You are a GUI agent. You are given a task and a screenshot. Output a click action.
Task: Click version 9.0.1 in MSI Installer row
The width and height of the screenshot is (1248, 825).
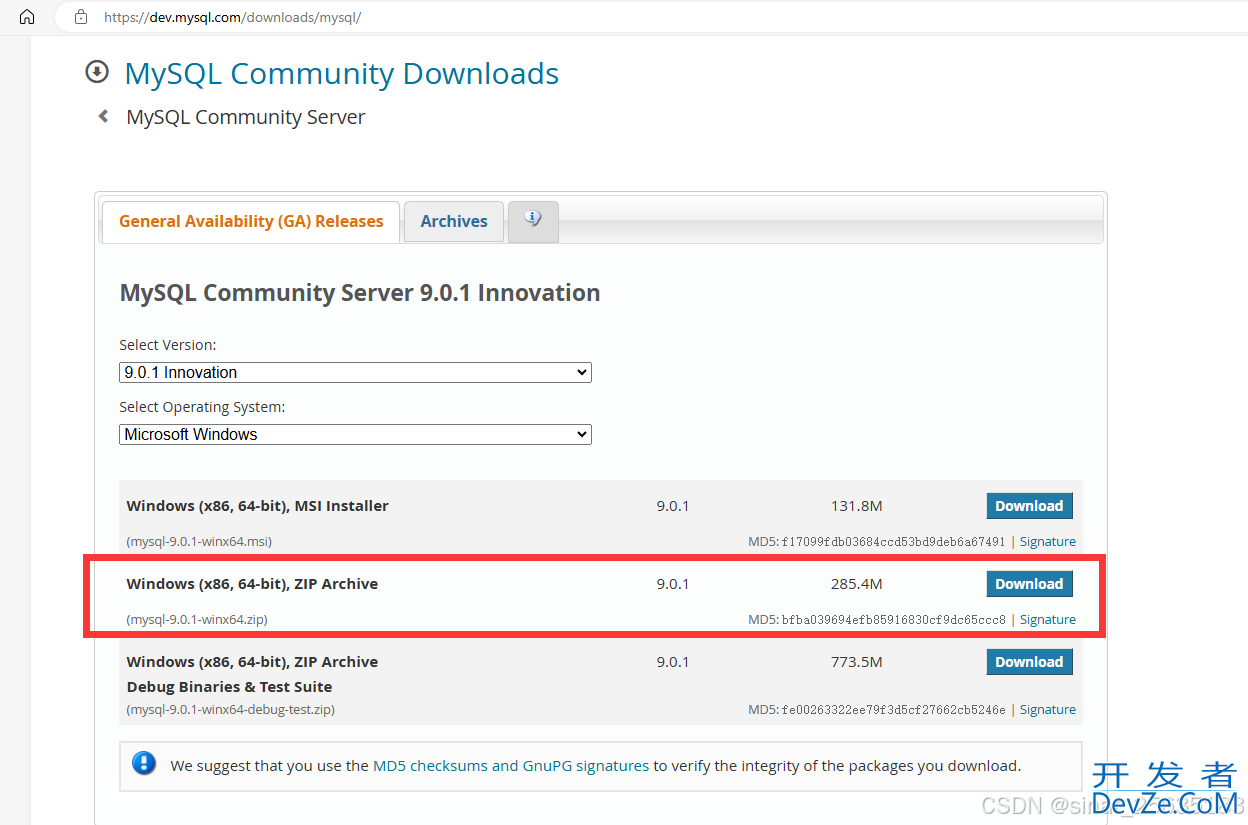point(673,506)
